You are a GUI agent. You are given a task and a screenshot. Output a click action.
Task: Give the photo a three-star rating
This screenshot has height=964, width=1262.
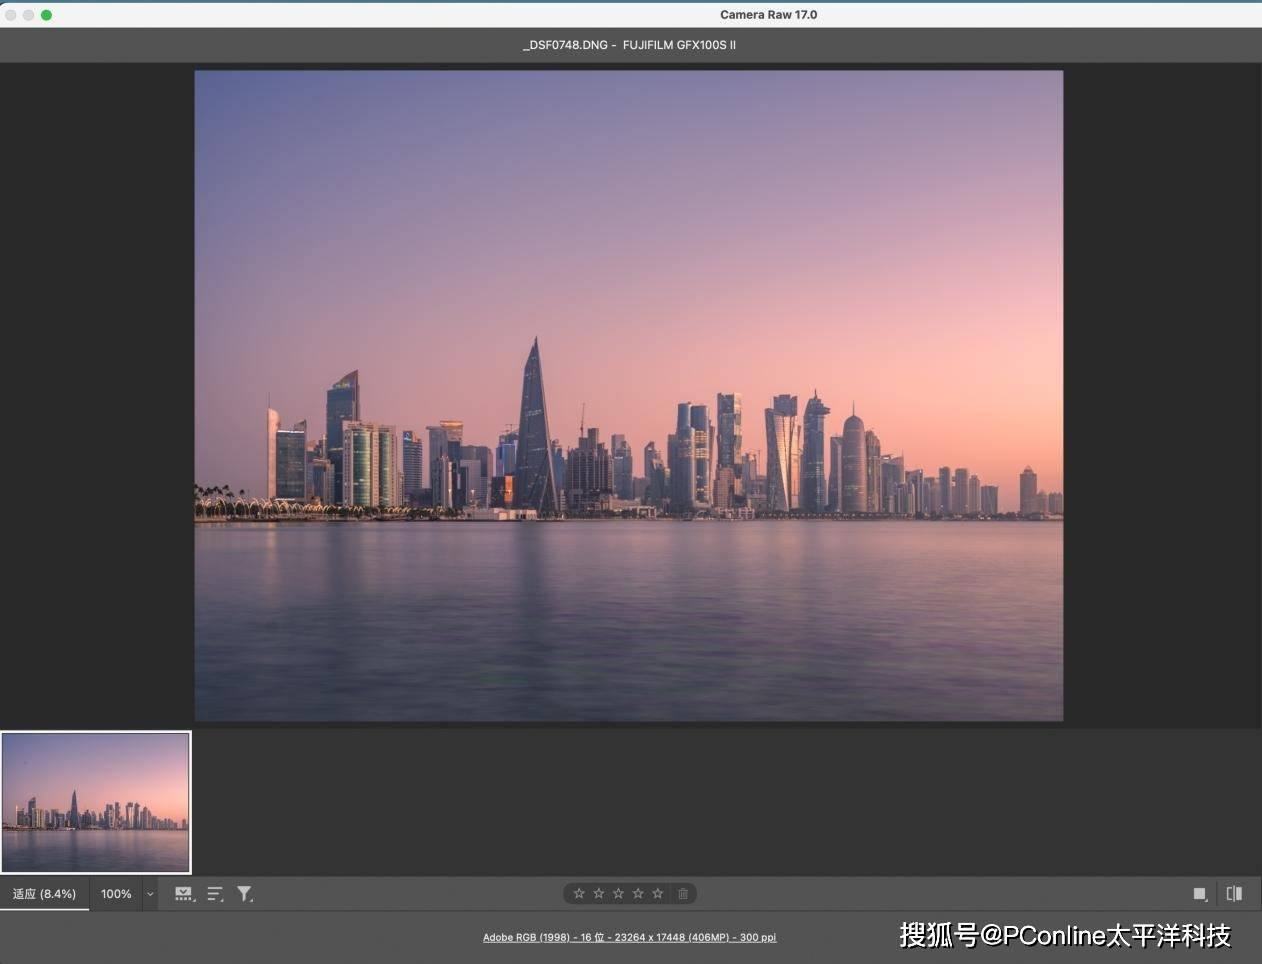point(618,894)
